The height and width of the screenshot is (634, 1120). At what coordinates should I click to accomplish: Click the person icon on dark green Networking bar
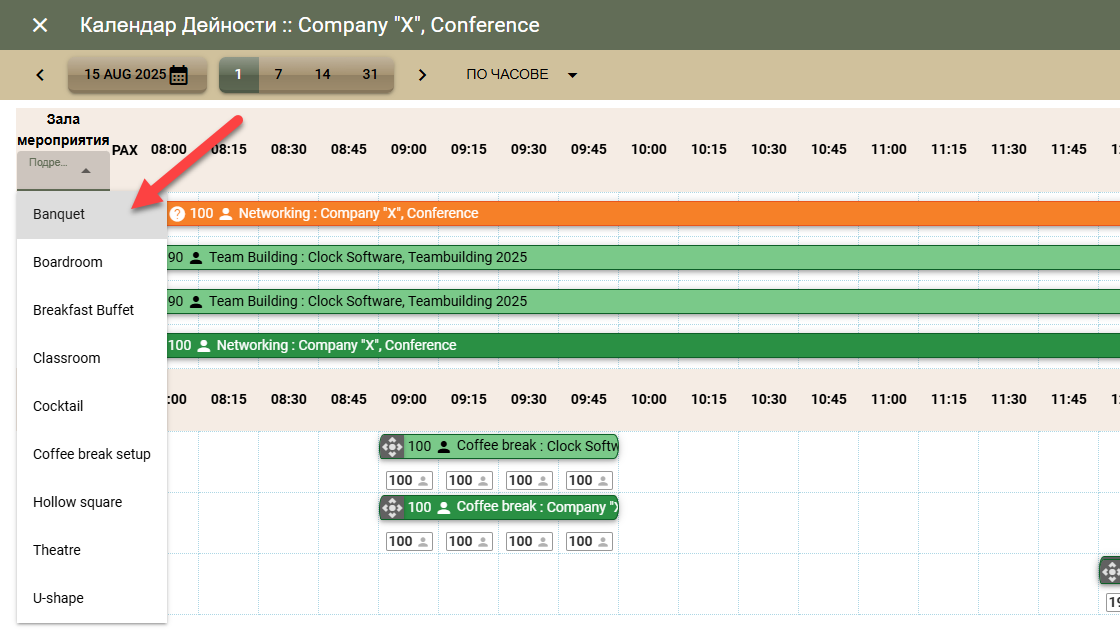point(204,346)
